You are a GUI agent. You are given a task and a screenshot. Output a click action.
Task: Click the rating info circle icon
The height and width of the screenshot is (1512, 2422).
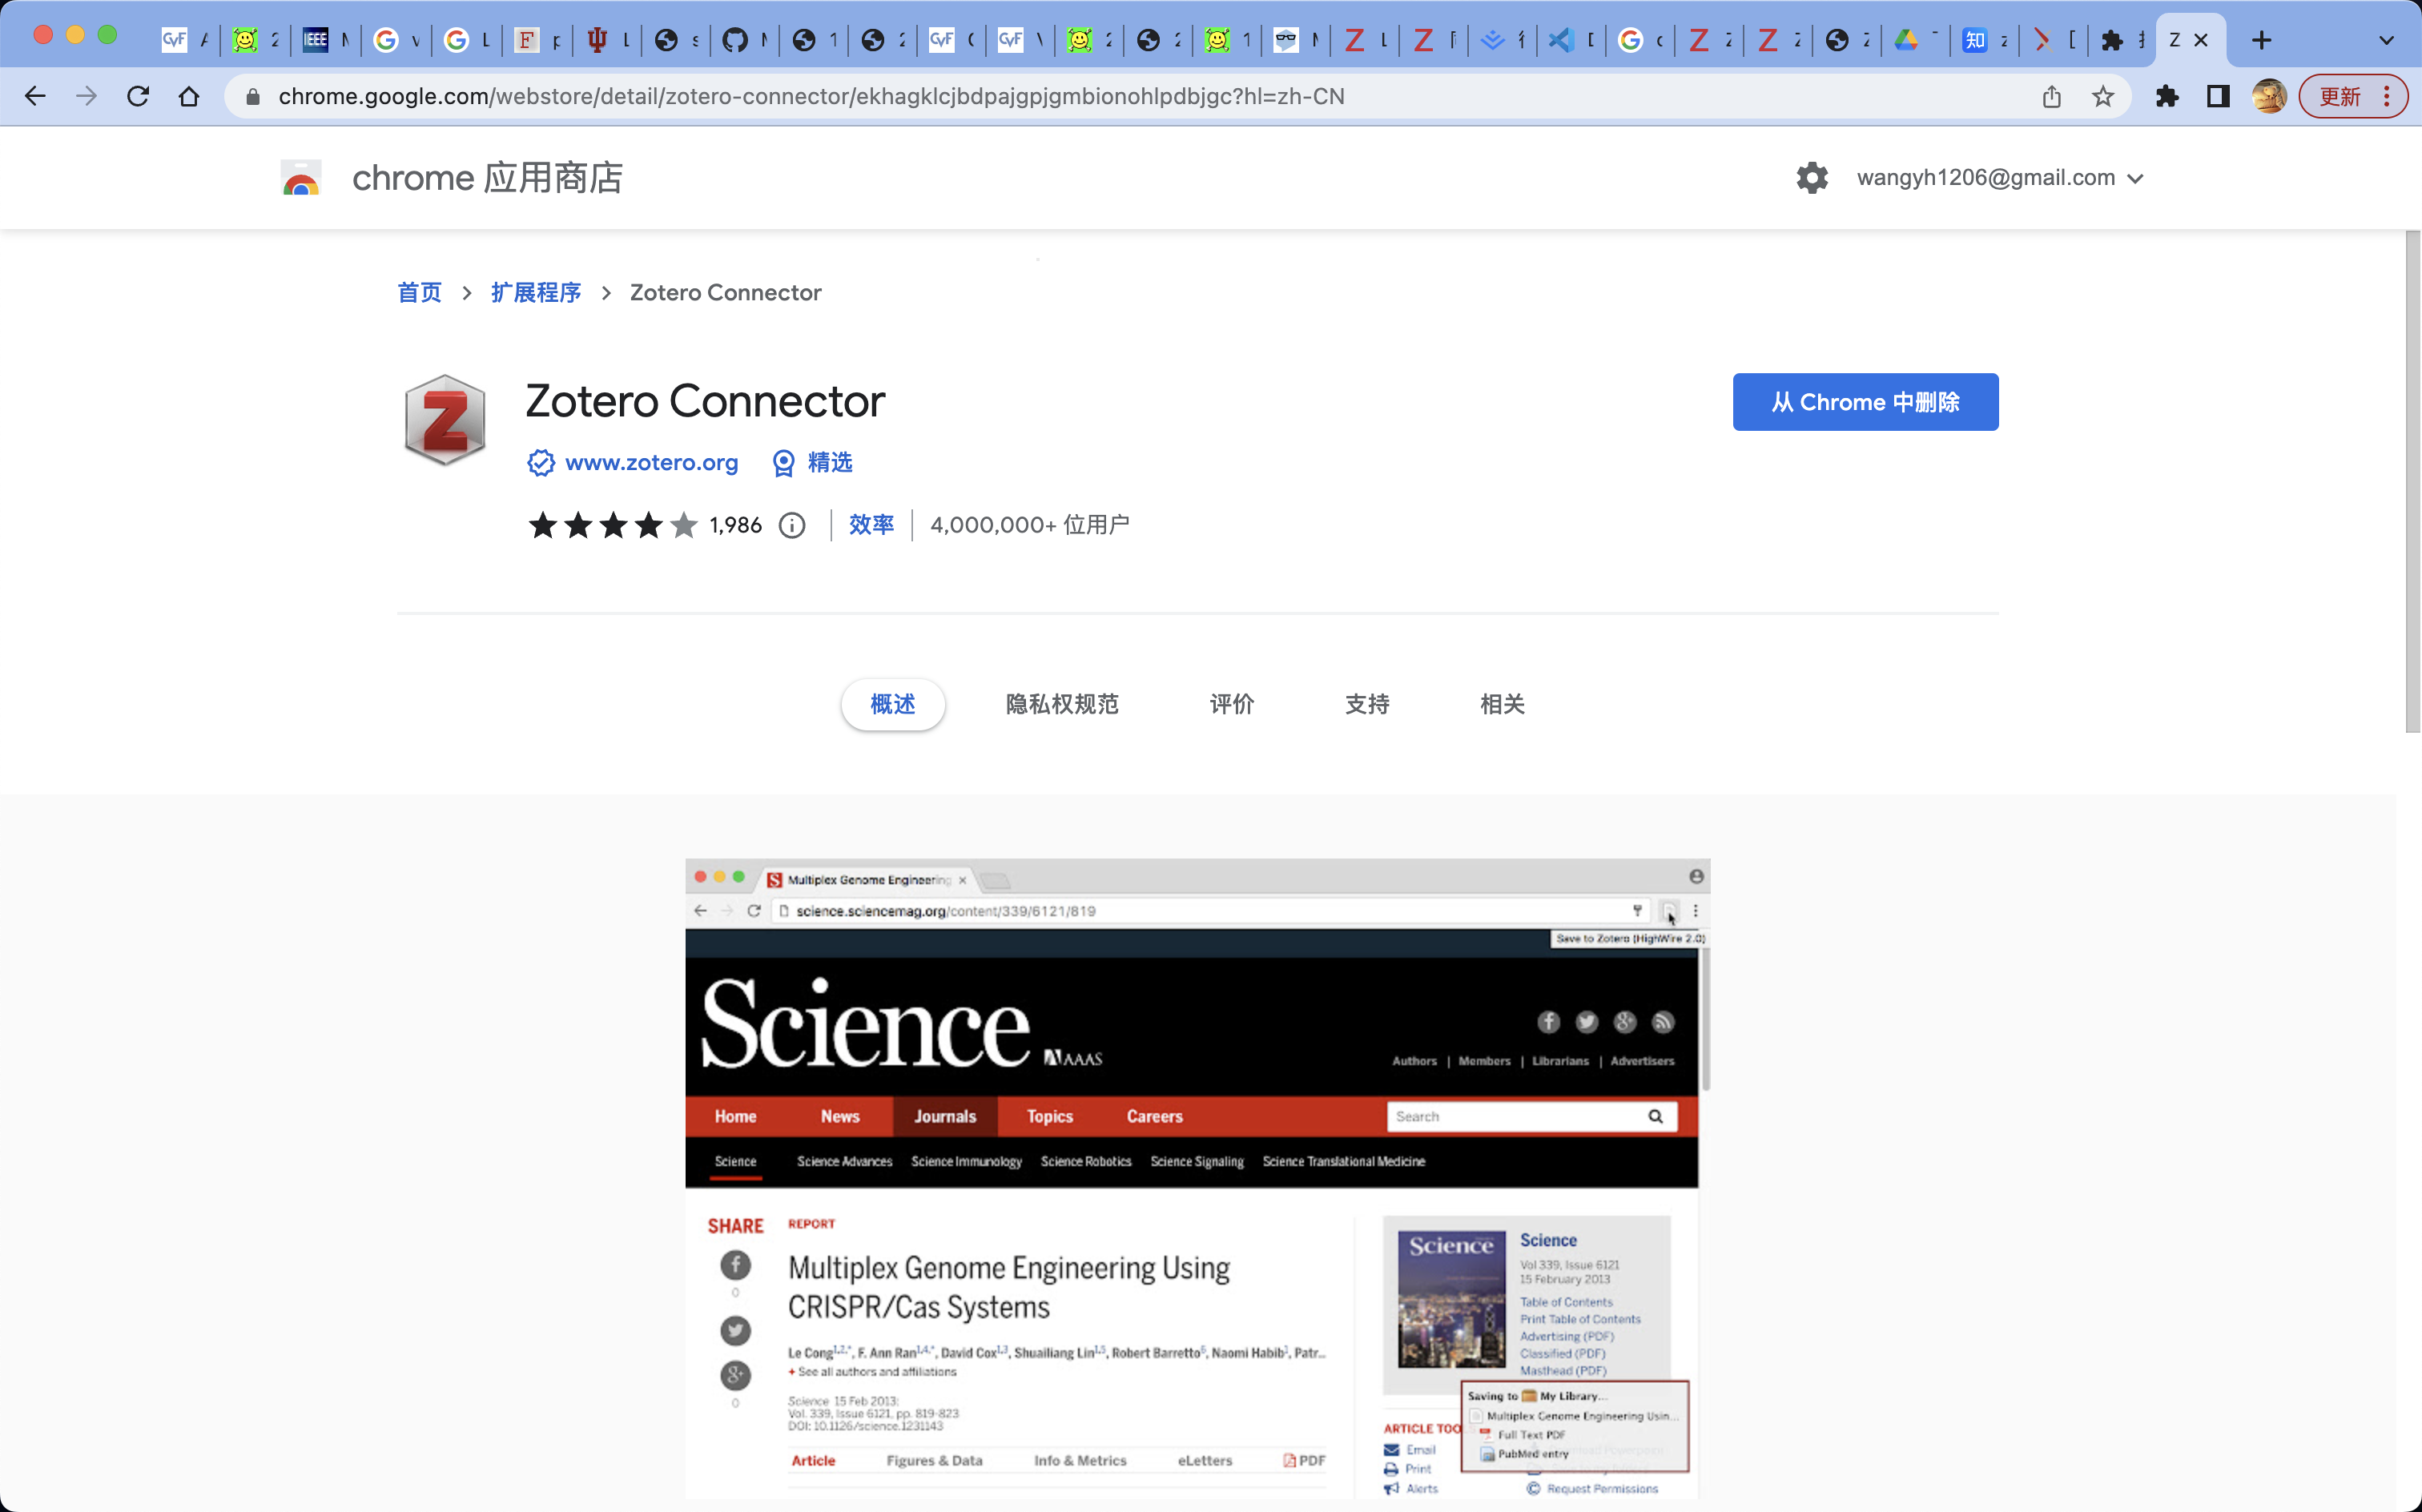(792, 525)
